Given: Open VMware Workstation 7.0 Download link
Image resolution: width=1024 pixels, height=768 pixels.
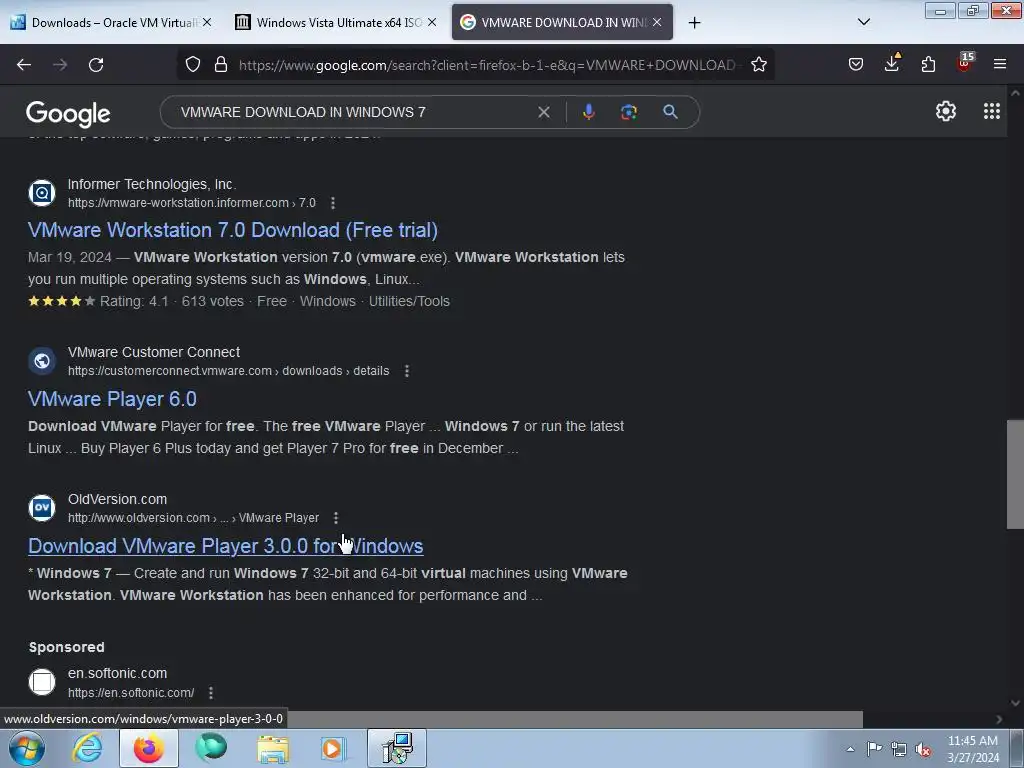Looking at the screenshot, I should (232, 230).
